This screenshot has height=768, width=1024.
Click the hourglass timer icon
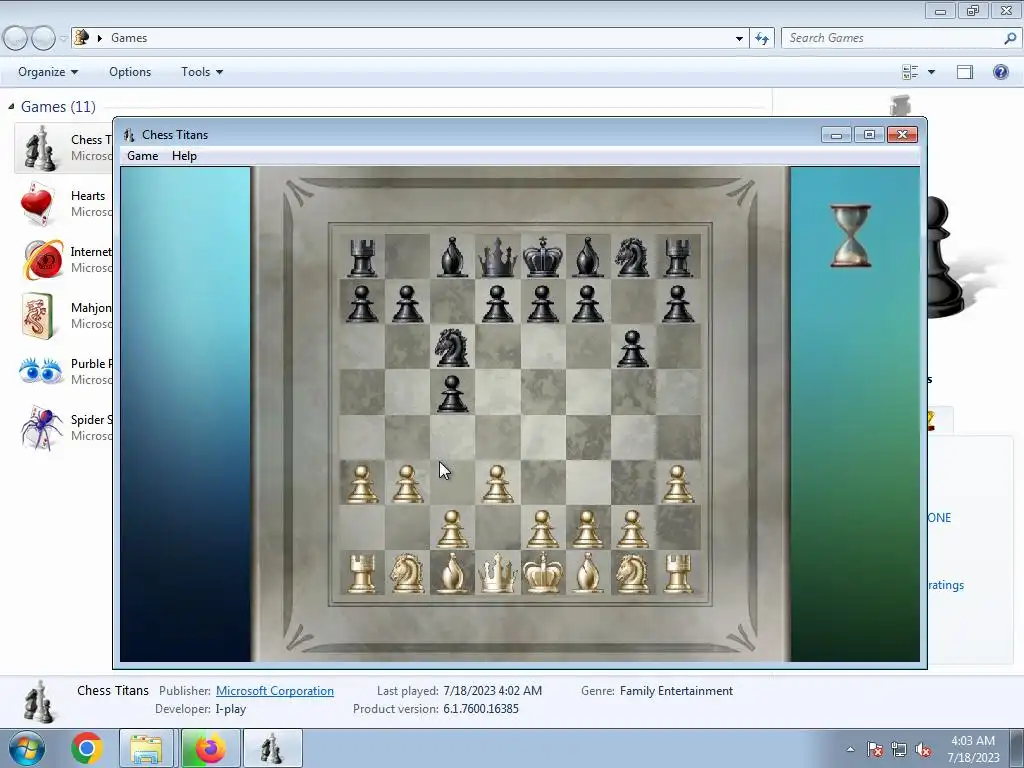pos(850,236)
